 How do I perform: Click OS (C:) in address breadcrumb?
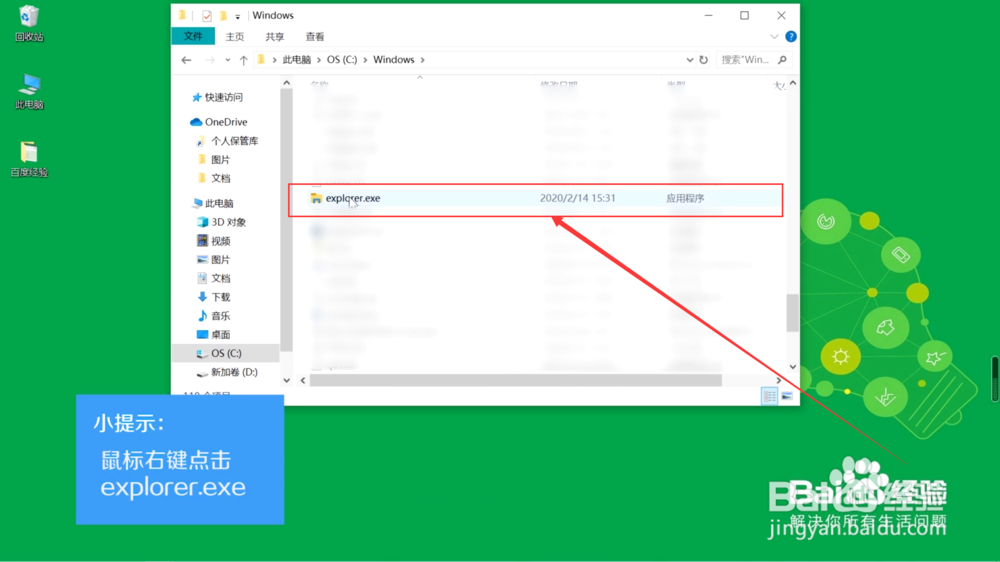(342, 60)
